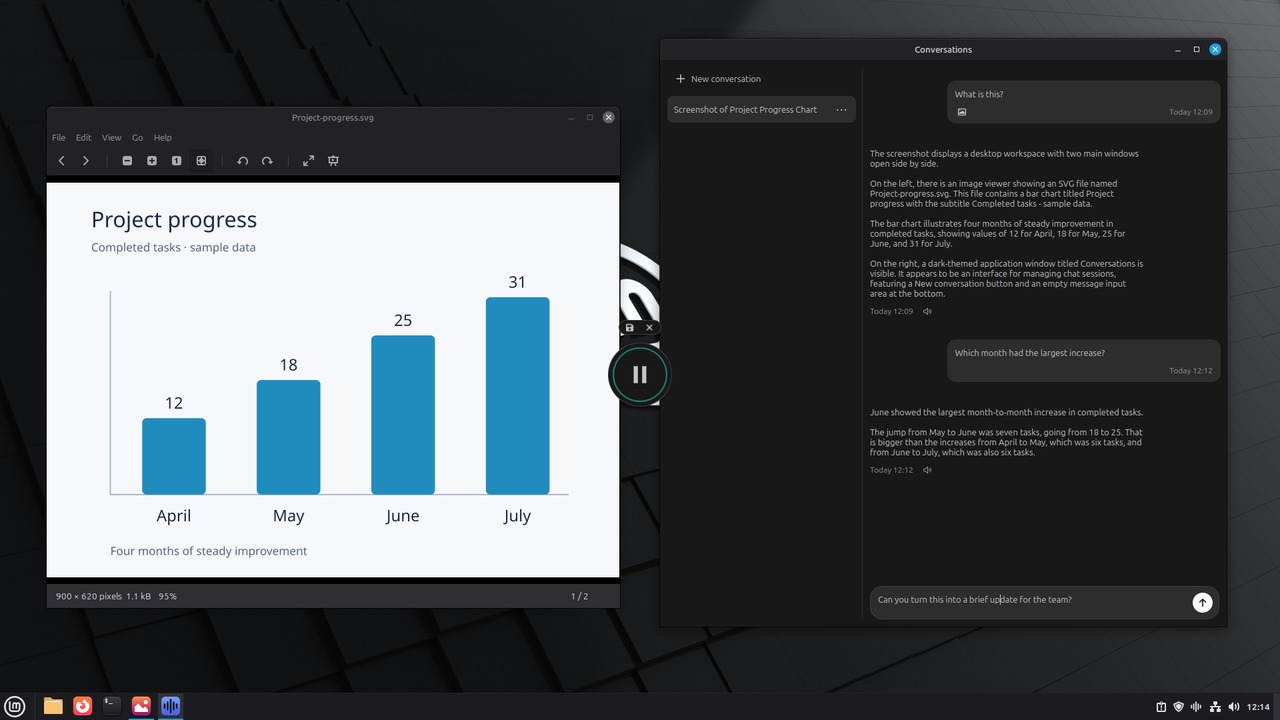
Task: Read aloud the 12:12 June increase reply
Action: pos(927,470)
